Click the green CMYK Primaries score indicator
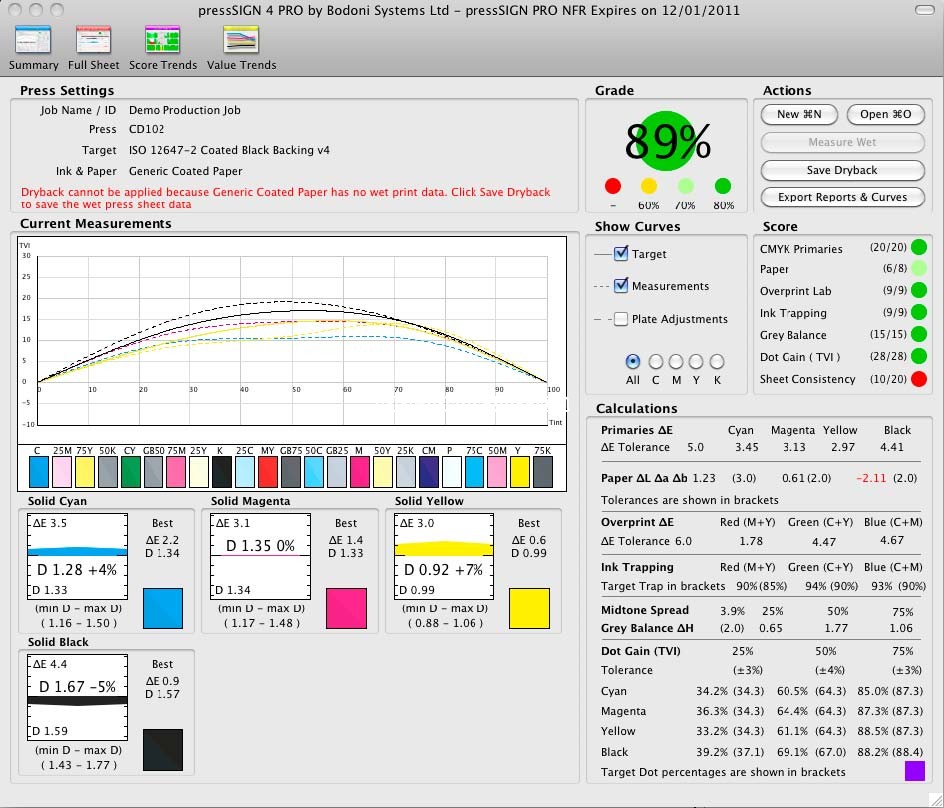The height and width of the screenshot is (808, 944). 918,248
